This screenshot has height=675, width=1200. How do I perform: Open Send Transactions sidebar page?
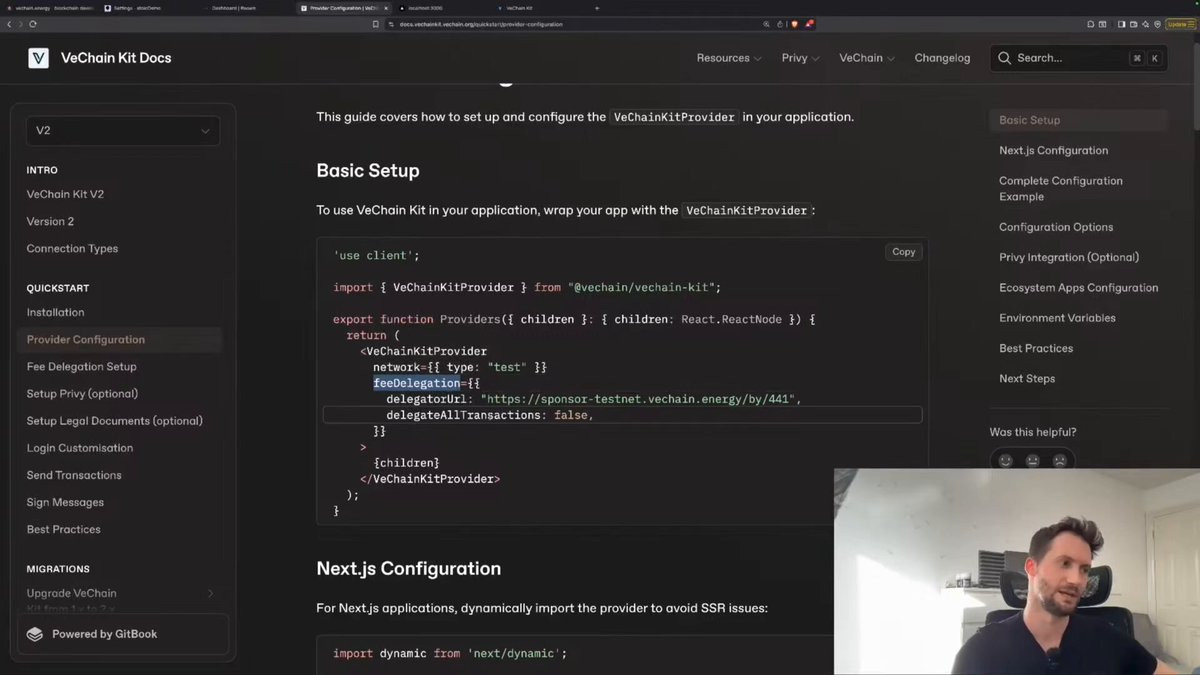(74, 475)
